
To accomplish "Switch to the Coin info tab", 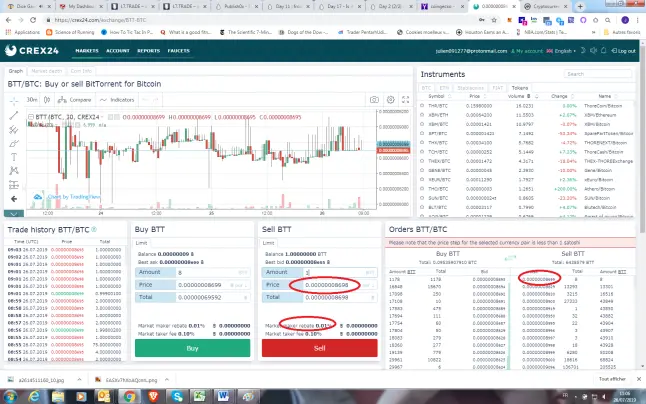I will click(x=81, y=71).
